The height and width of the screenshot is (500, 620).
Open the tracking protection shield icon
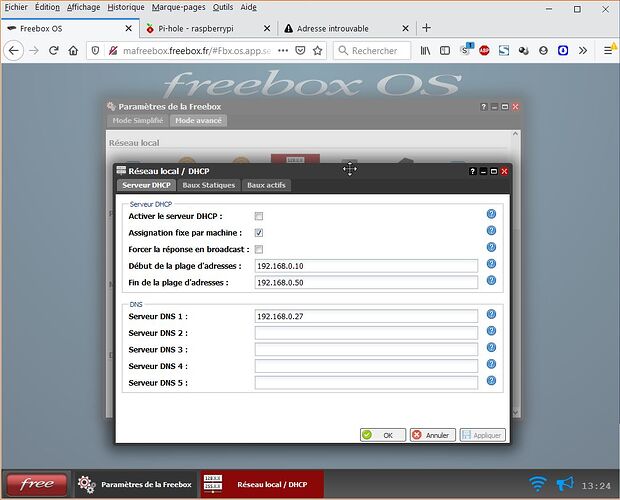coord(95,51)
